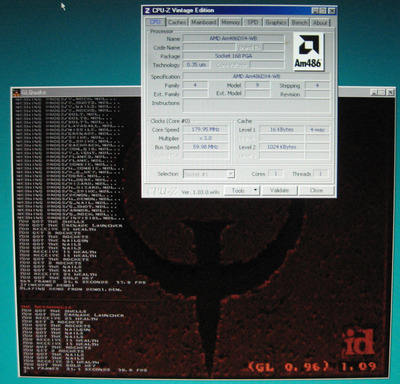Open the Mainboard tab
400x384 pixels.
204,22
